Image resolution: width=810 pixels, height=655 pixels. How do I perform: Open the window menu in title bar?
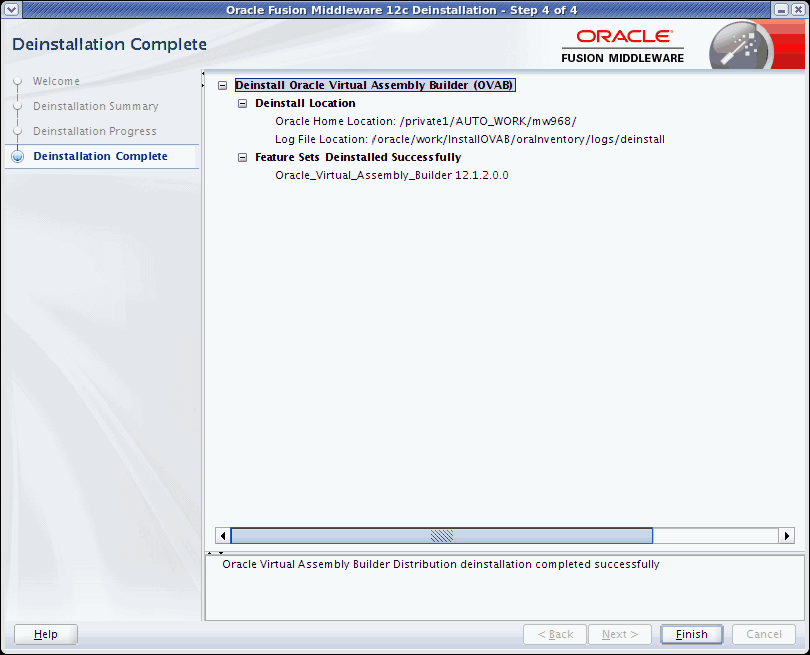click(11, 10)
